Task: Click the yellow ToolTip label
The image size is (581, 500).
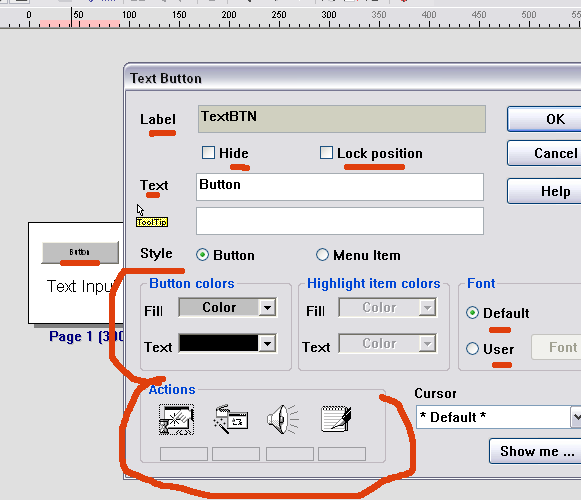Action: 152,222
